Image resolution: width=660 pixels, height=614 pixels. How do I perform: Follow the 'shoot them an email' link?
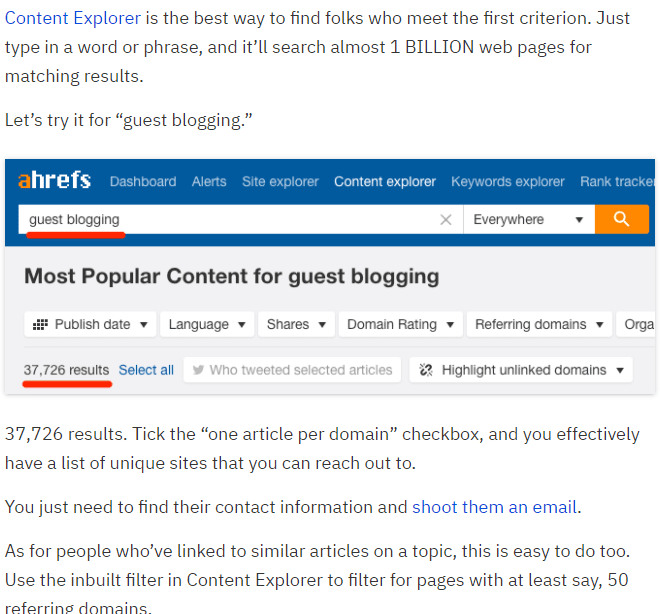coord(494,507)
